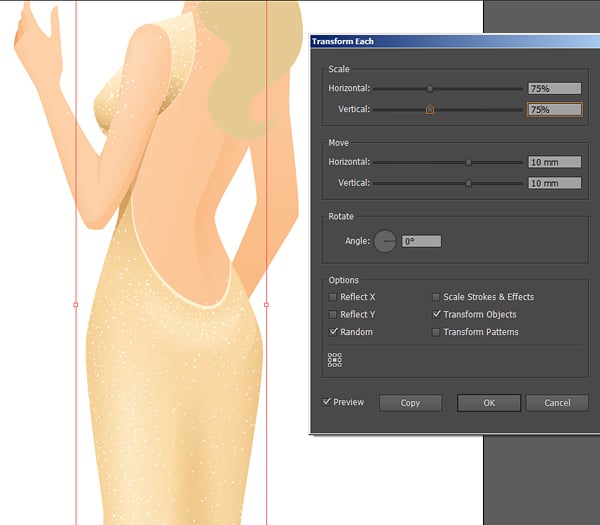600x525 pixels.
Task: Click the Move Vertical distance field
Action: click(554, 183)
